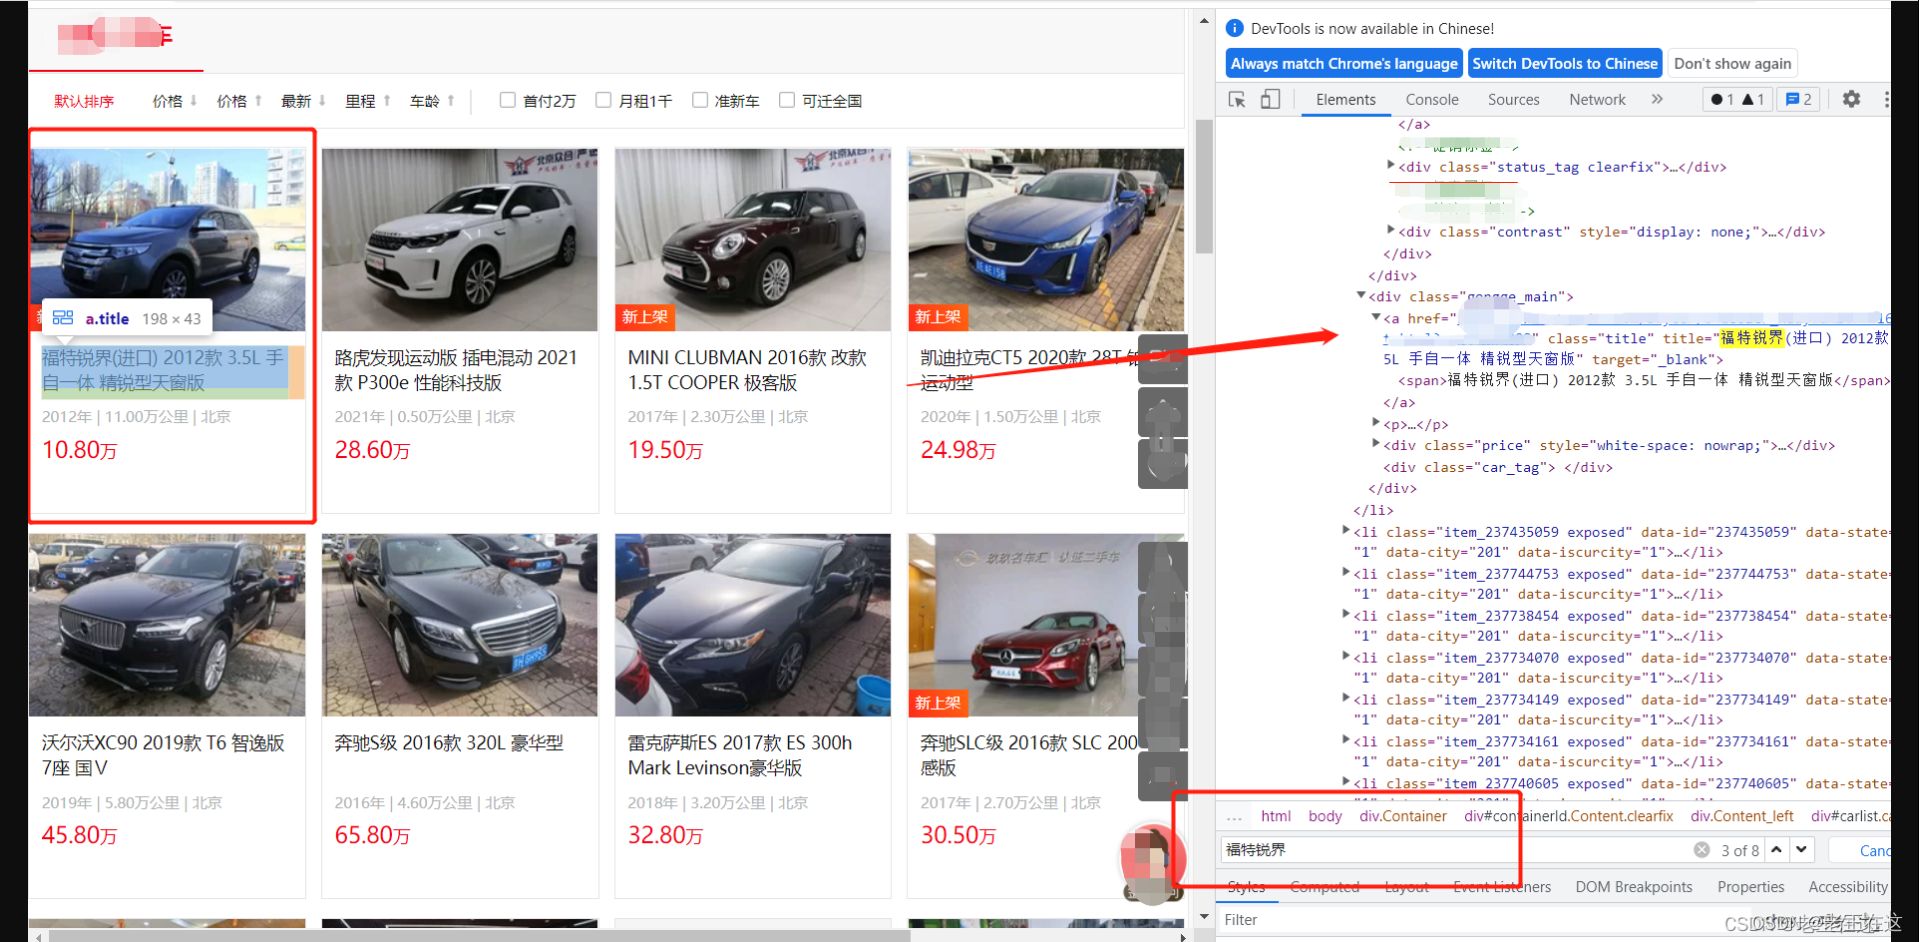
Task: Select div.Content_left in DOM breadcrumb
Action: [x=1742, y=816]
